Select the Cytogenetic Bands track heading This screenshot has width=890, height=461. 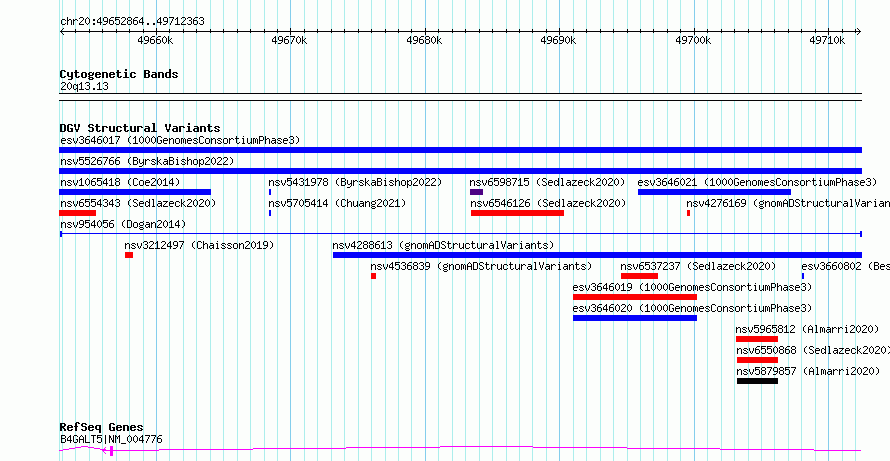point(119,74)
